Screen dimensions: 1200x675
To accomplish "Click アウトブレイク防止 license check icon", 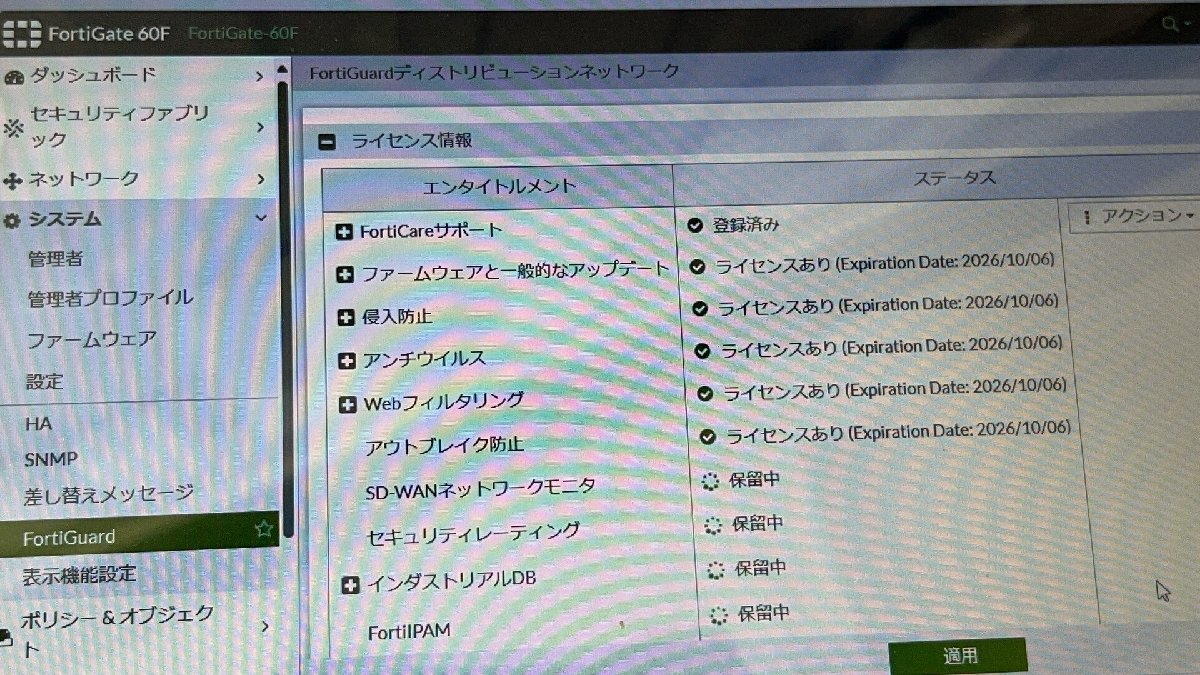I will [x=708, y=436].
